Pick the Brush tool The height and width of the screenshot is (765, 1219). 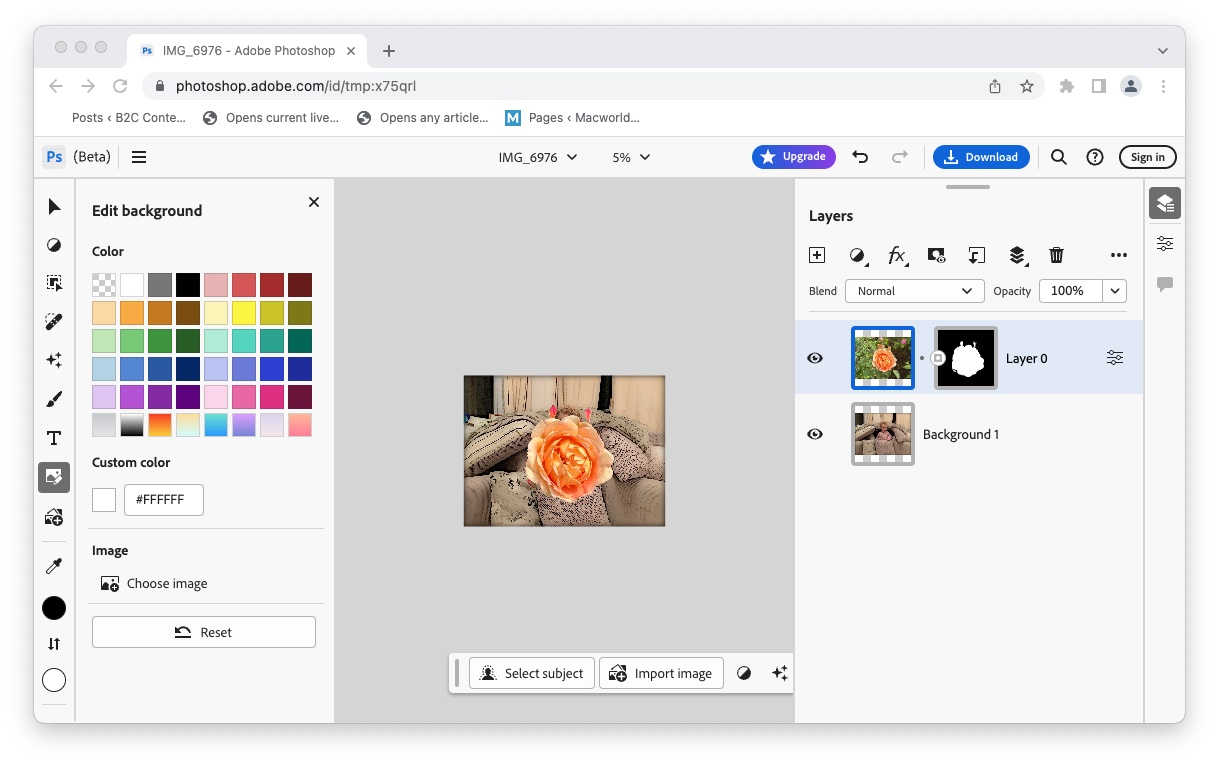point(54,398)
